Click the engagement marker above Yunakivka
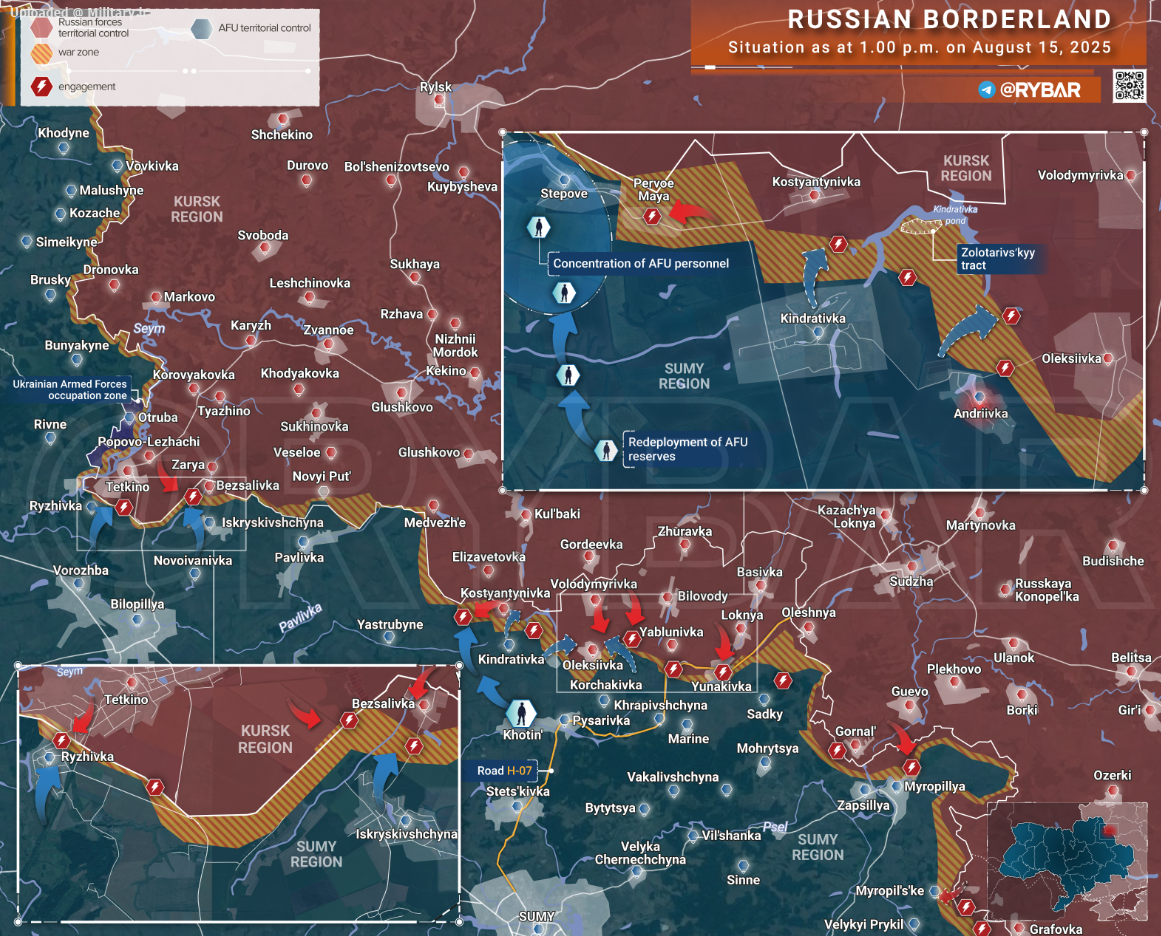The height and width of the screenshot is (936, 1161). coord(723,672)
